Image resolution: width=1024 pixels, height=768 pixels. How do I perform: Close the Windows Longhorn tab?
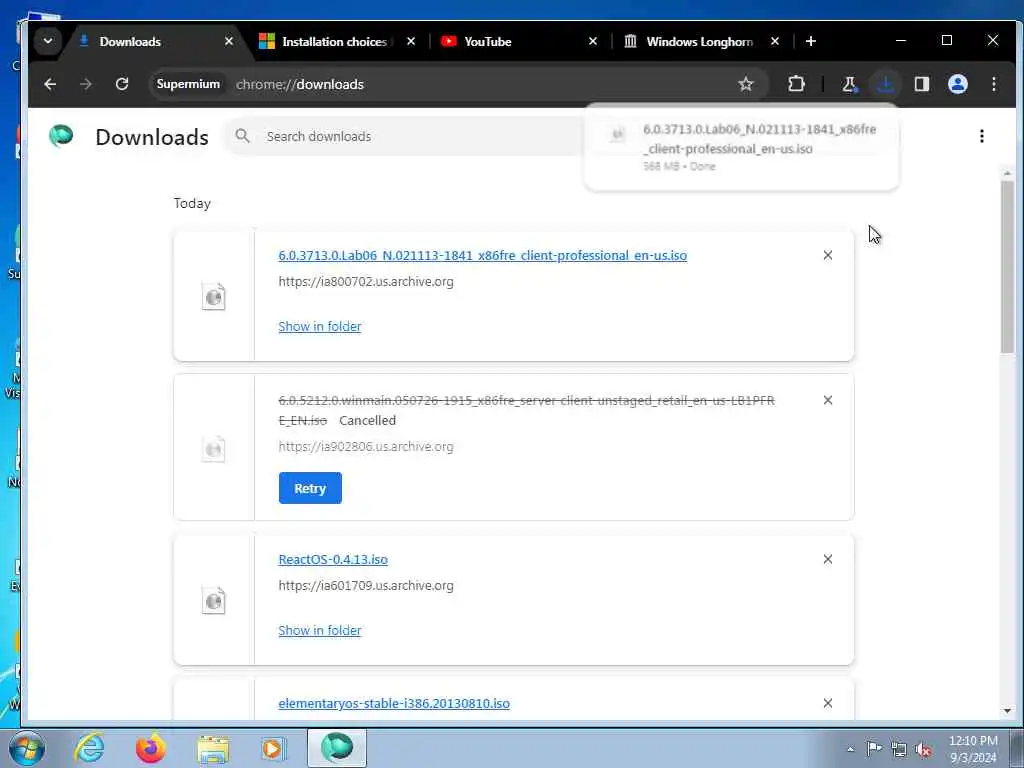pos(775,41)
